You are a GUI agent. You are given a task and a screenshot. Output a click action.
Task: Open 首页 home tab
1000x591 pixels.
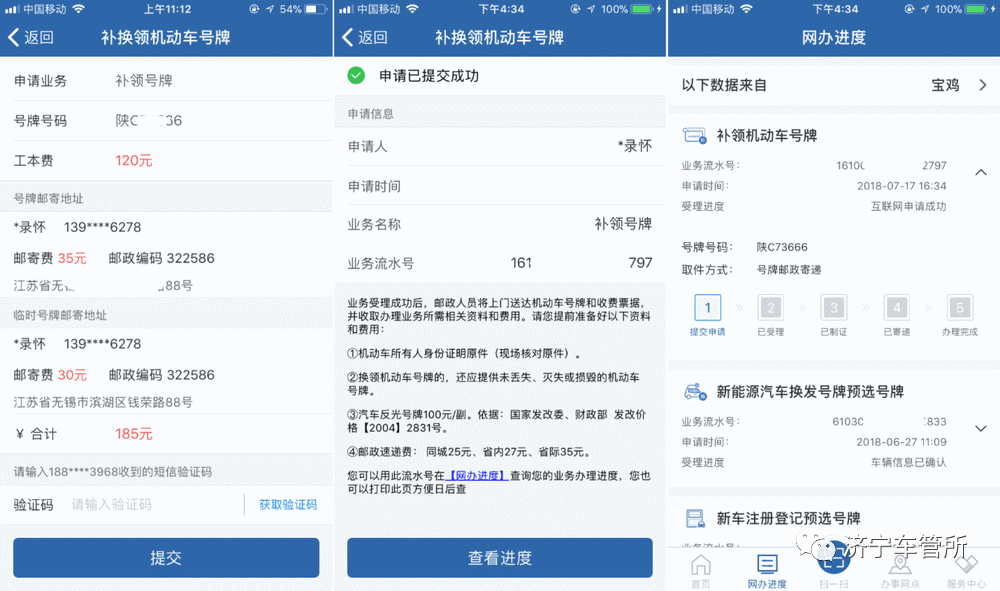click(x=701, y=571)
